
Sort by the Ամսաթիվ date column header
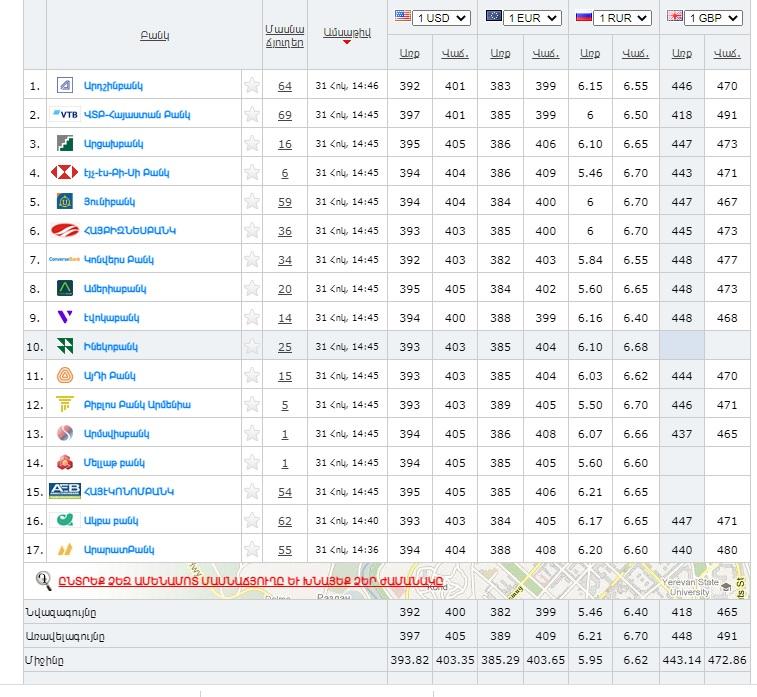346,32
